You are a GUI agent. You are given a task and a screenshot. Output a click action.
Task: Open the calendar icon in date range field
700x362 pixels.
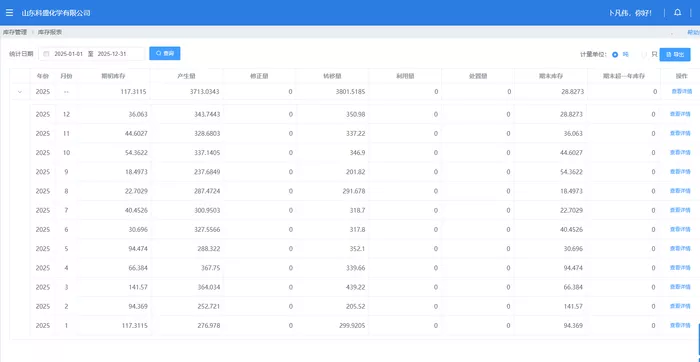click(x=46, y=54)
